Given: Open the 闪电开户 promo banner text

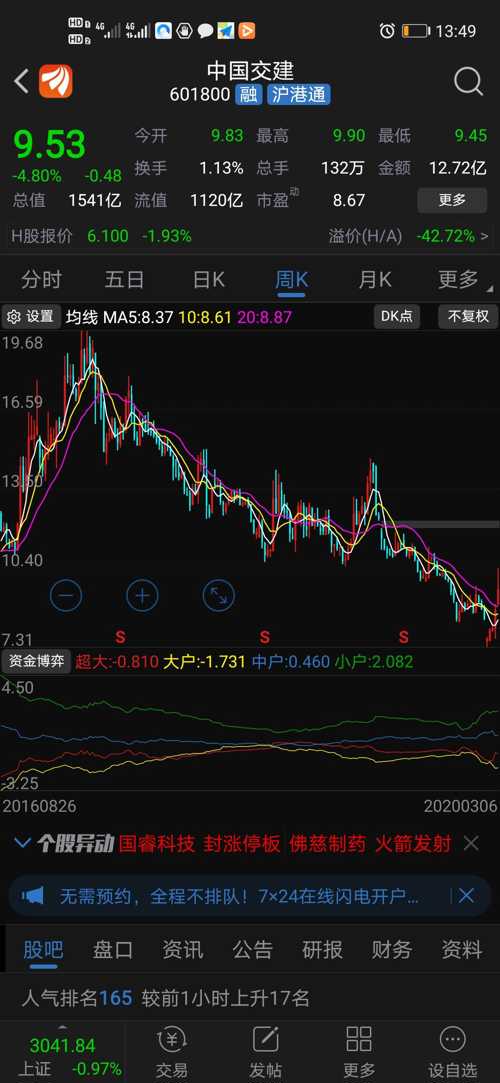Looking at the screenshot, I should (239, 897).
